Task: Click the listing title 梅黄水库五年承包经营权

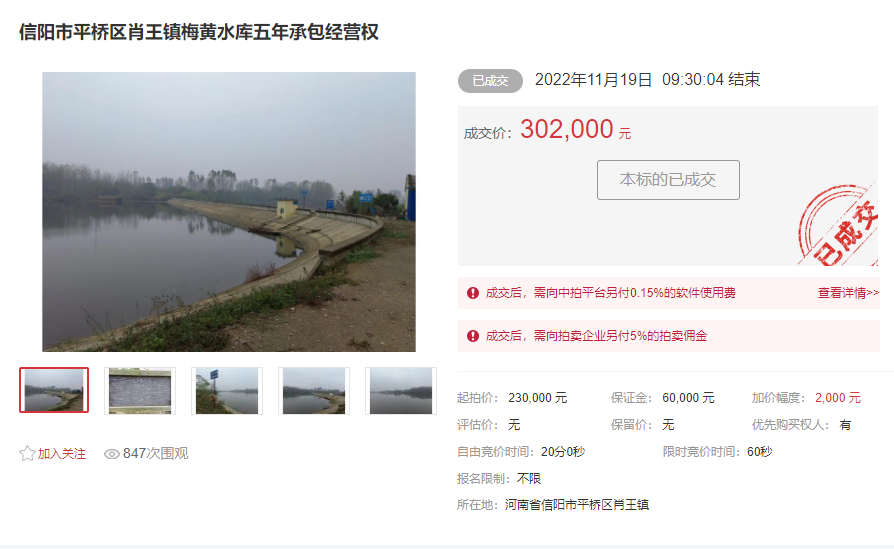Action: pyautogui.click(x=280, y=32)
